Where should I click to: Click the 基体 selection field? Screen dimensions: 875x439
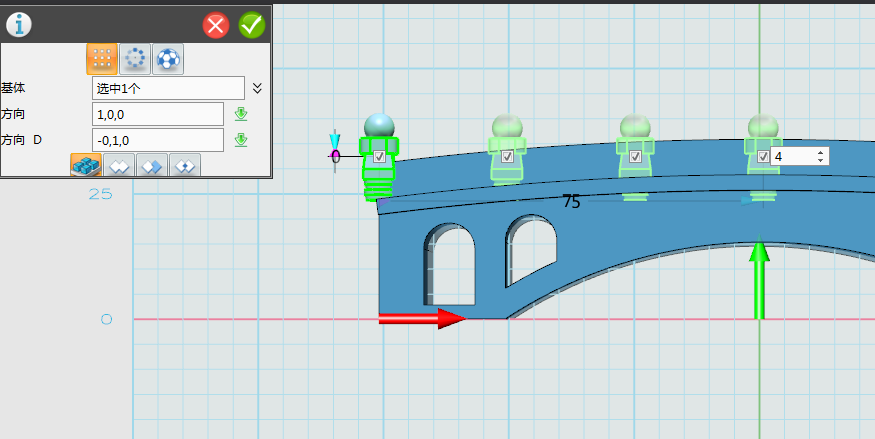168,88
